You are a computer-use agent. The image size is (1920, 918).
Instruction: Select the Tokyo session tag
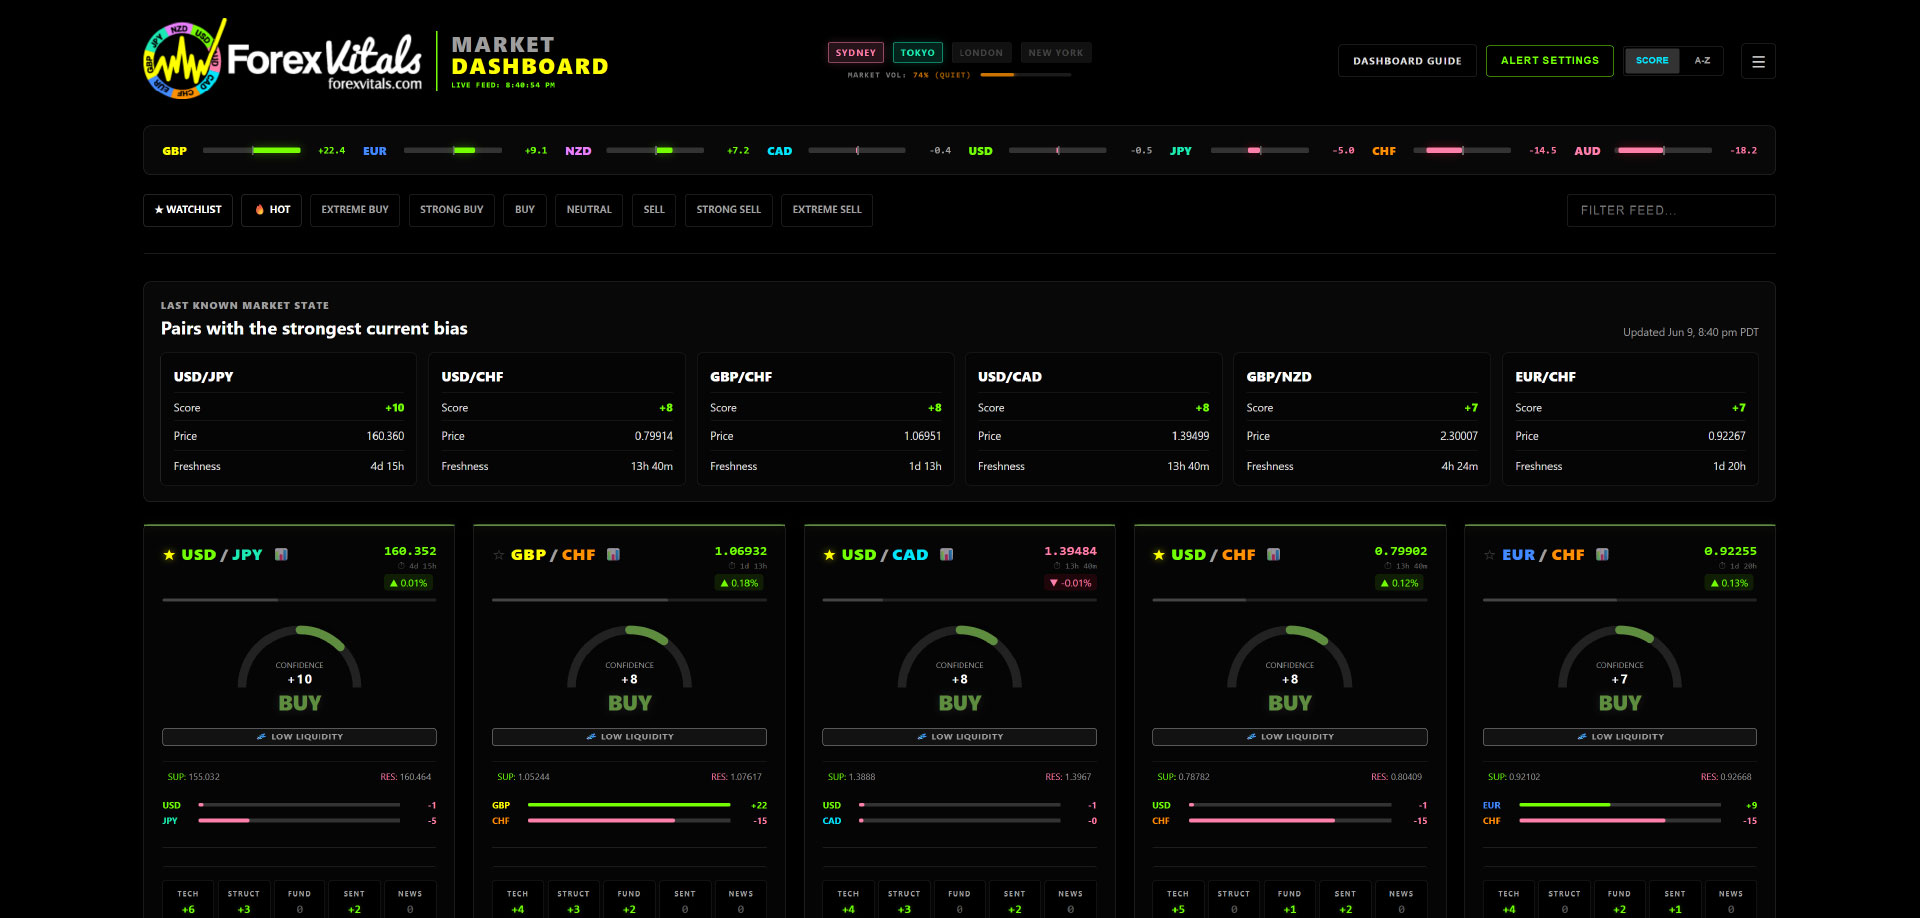coord(917,53)
